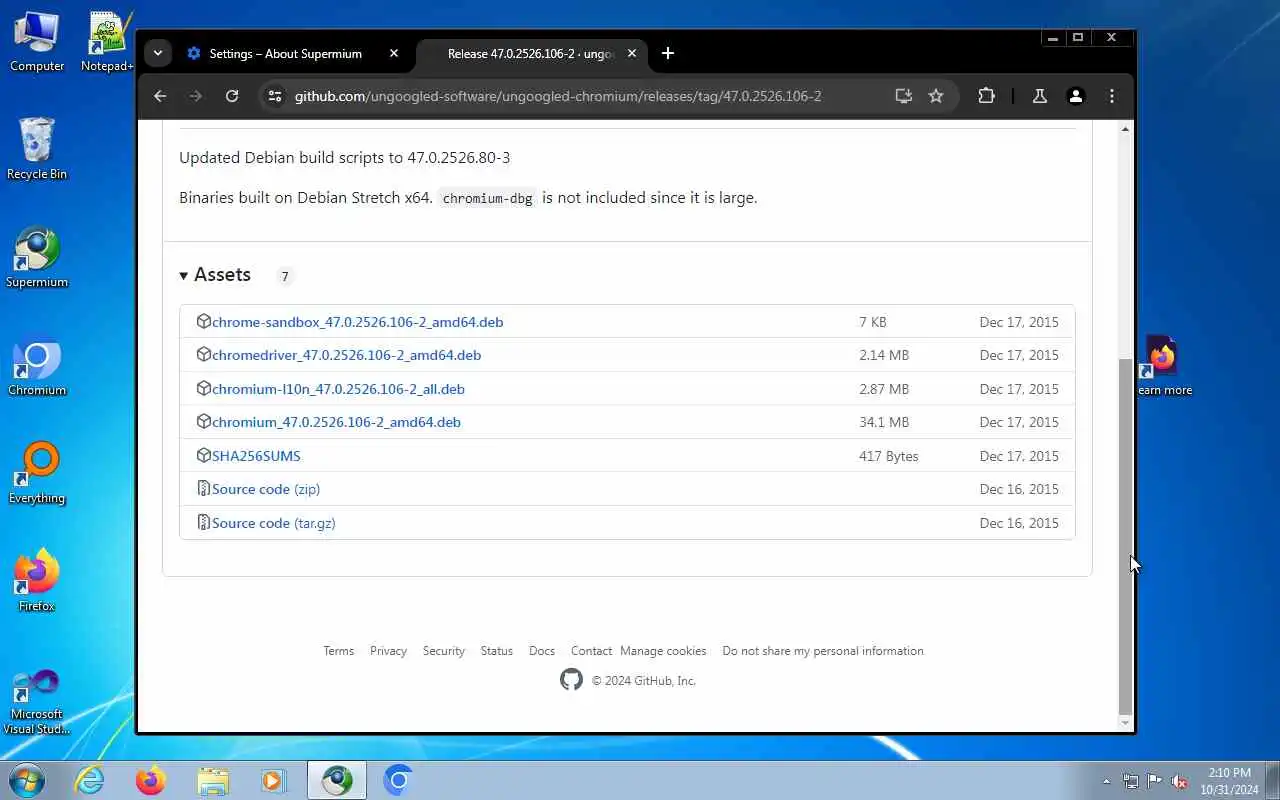Close the Settings – About Supermium tab
This screenshot has height=800, width=1280.
[394, 53]
